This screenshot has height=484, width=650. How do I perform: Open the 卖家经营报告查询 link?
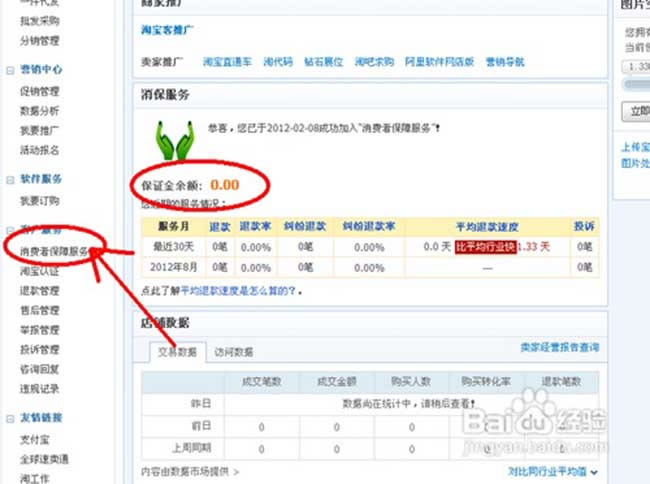coord(560,347)
